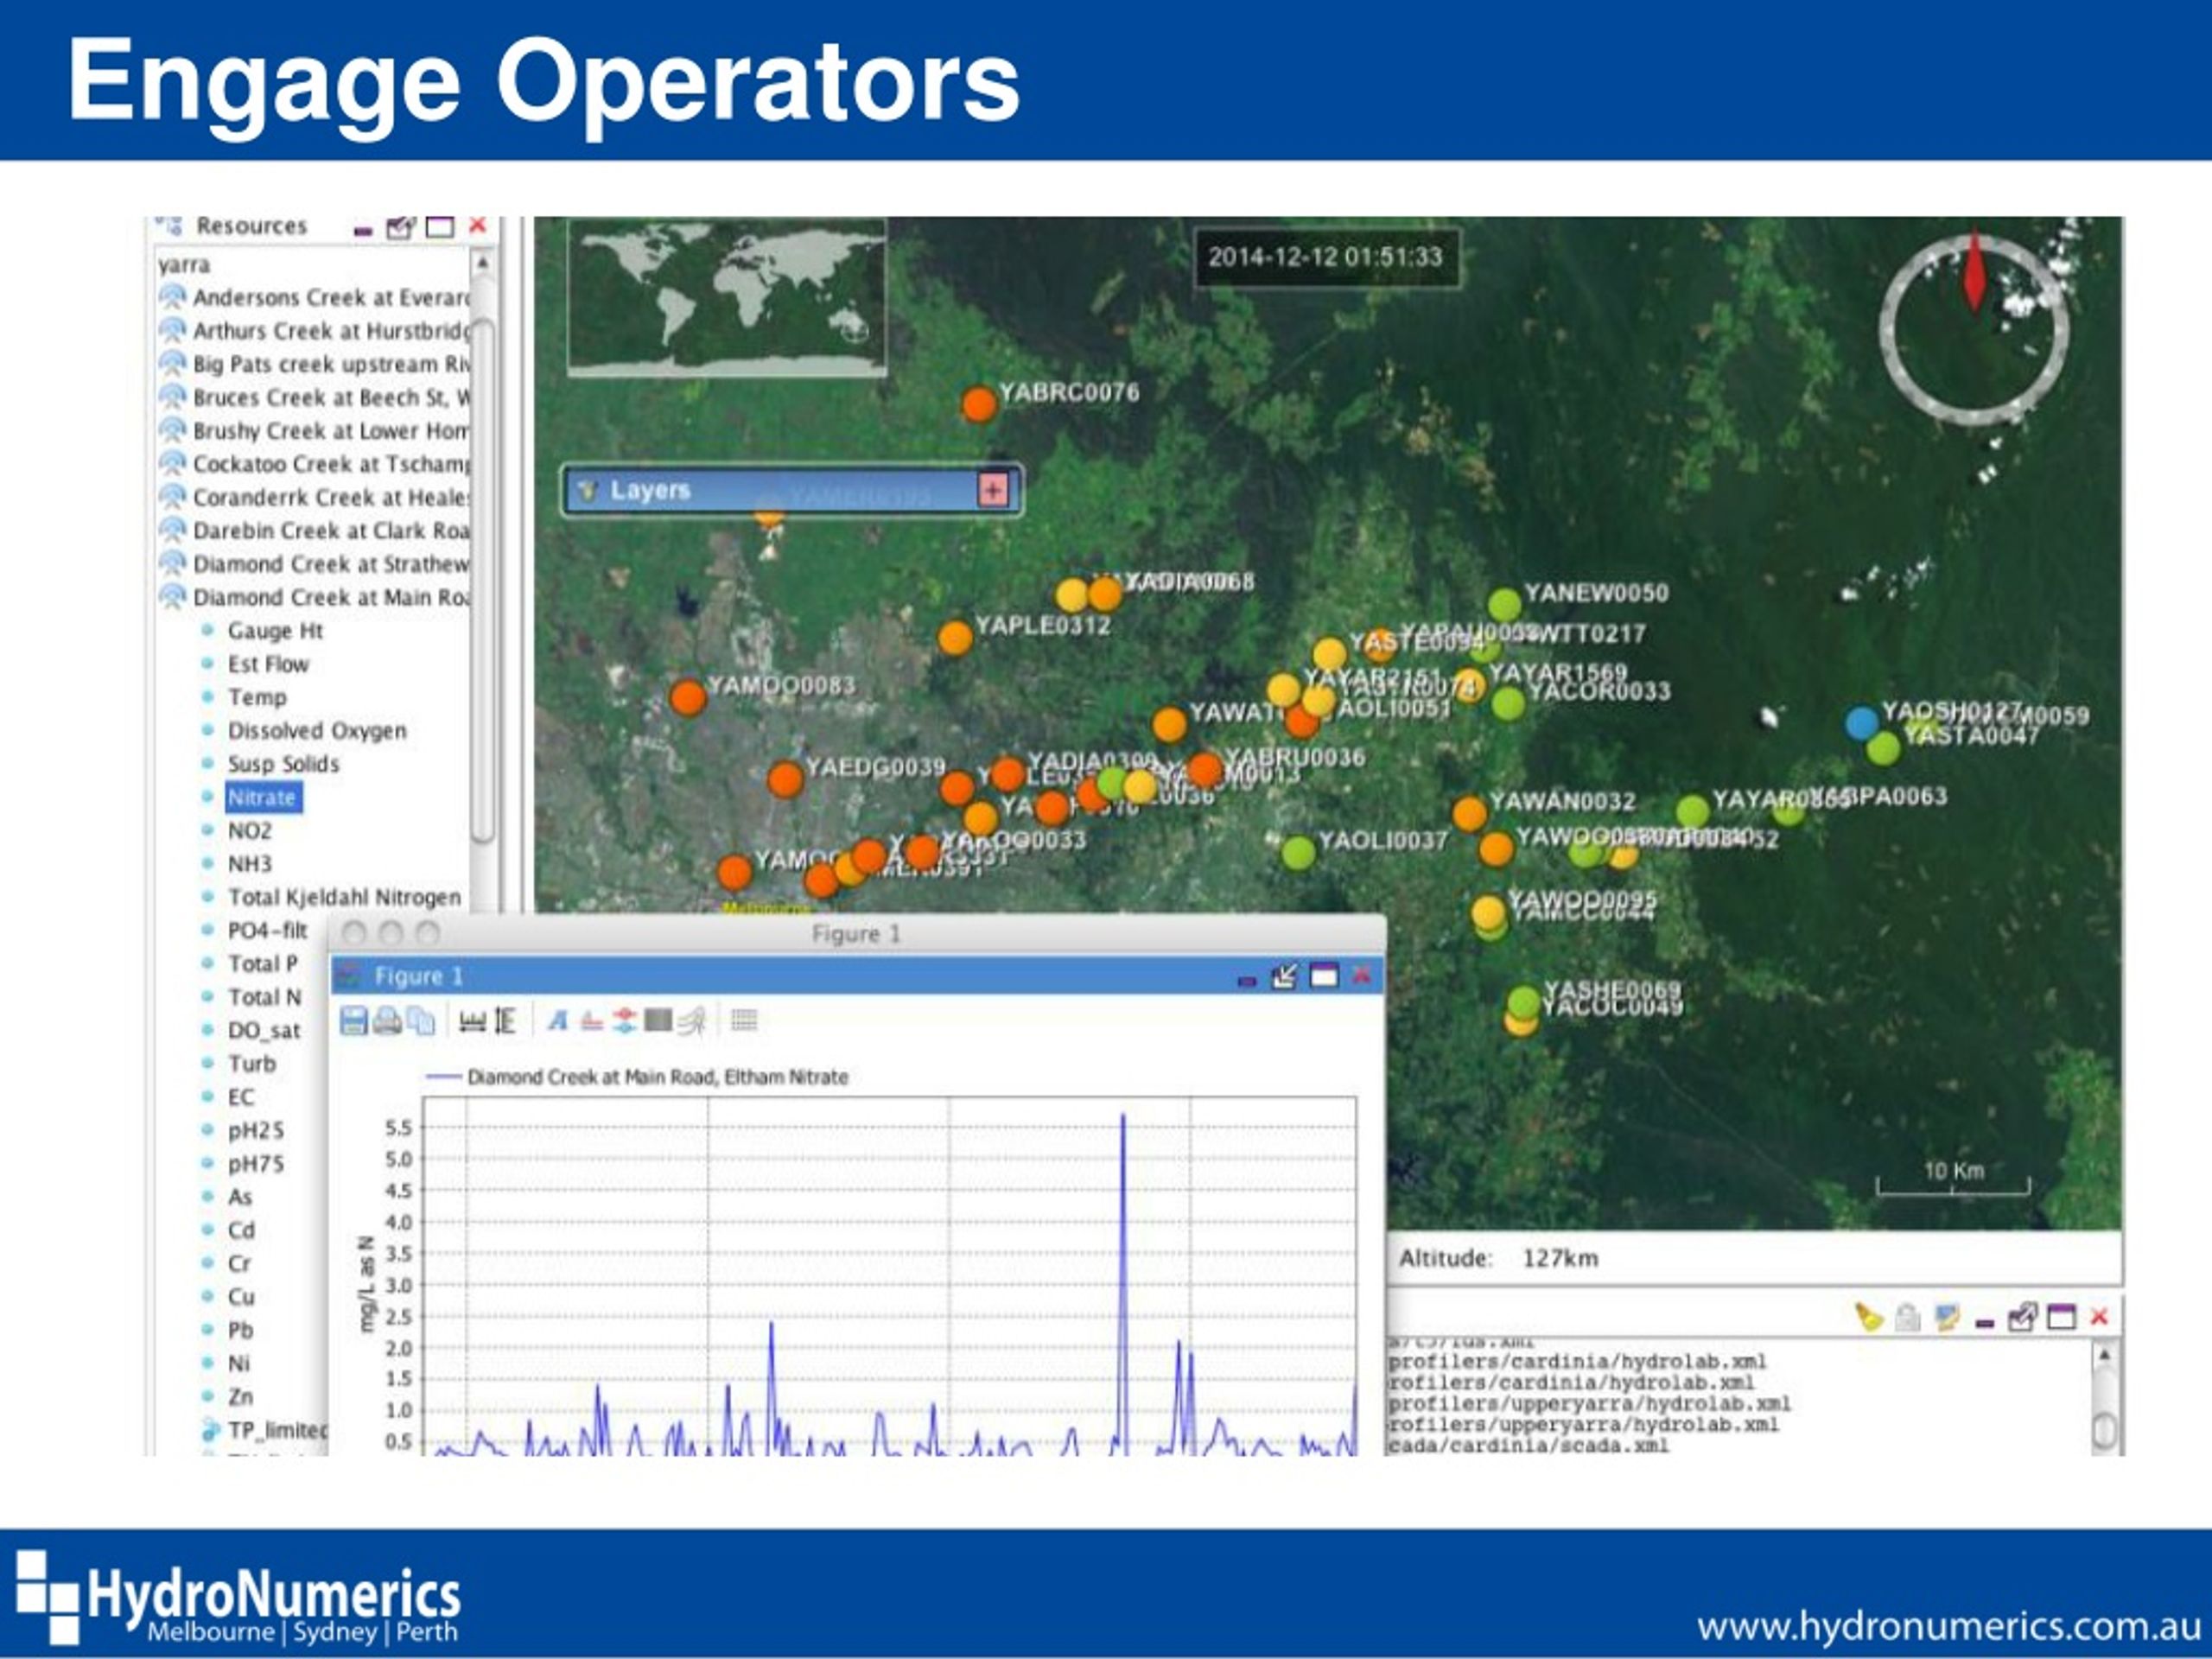This screenshot has width=2212, height=1659.
Task: Copy the figure with the copy icon
Action: (421, 1020)
